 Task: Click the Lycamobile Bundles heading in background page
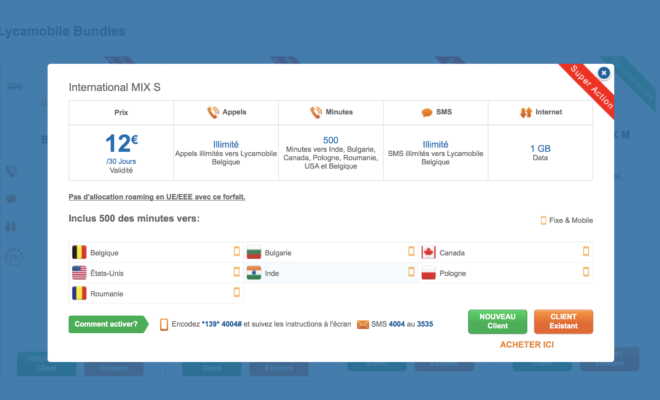(x=62, y=31)
